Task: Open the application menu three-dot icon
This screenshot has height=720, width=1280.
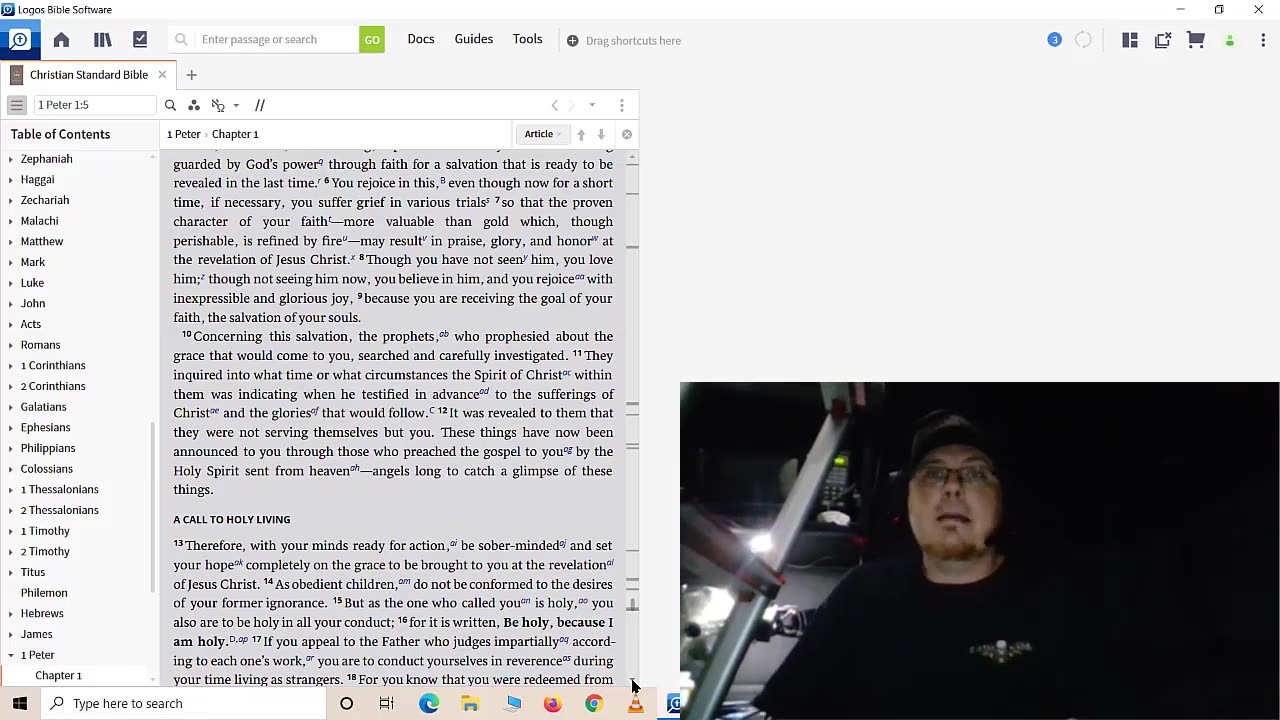Action: pyautogui.click(x=1263, y=40)
